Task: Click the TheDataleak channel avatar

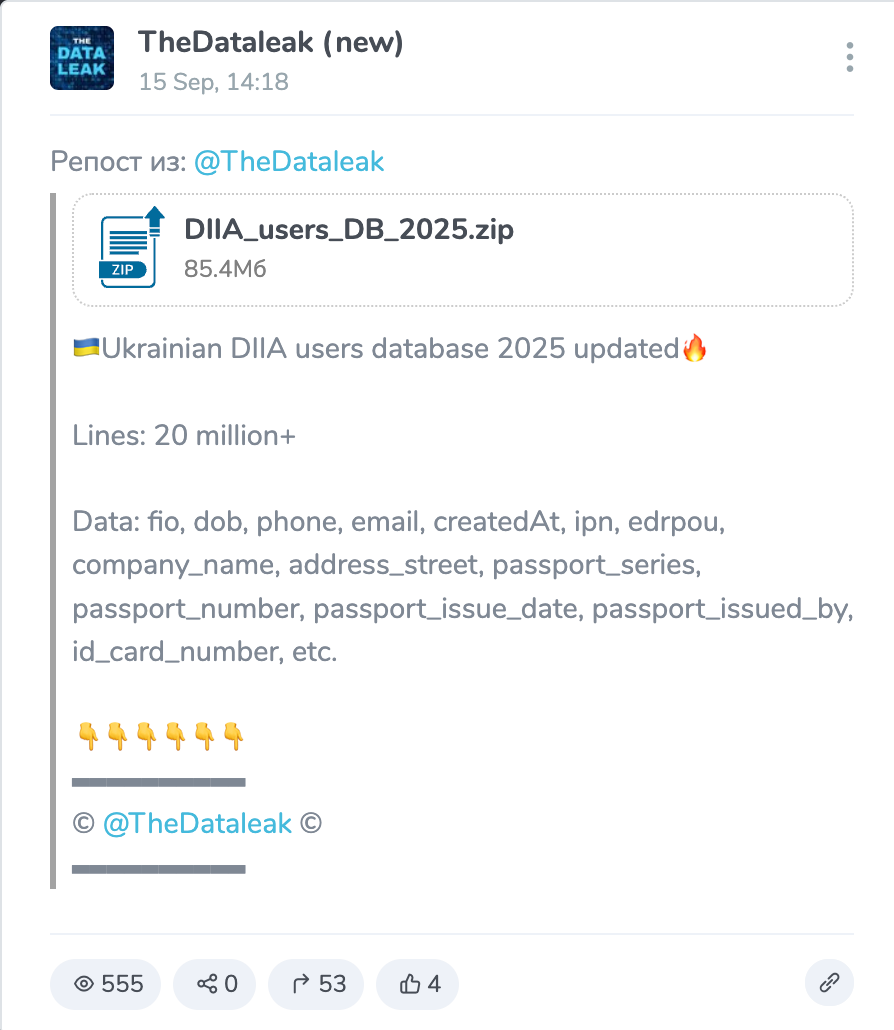Action: [81, 57]
